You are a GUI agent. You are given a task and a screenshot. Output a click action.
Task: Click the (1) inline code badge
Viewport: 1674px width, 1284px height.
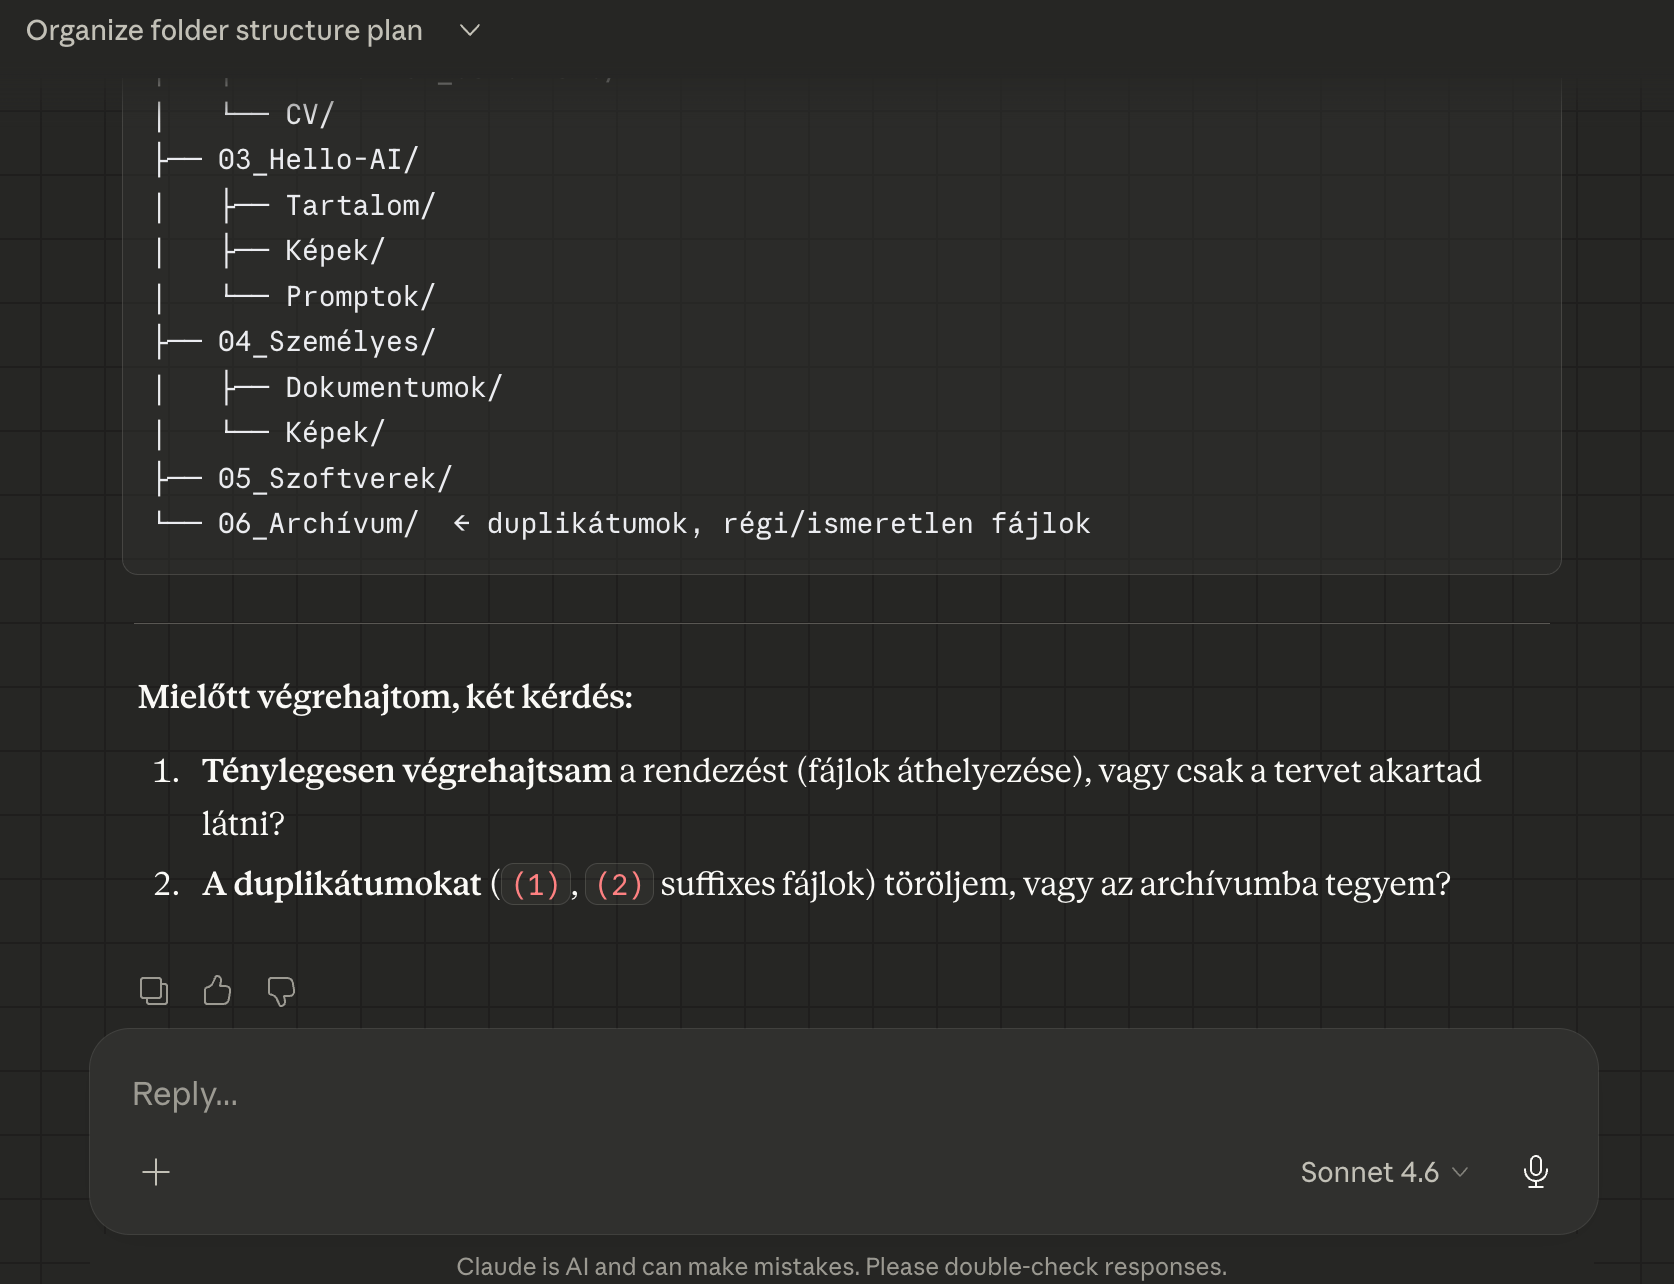(x=535, y=885)
